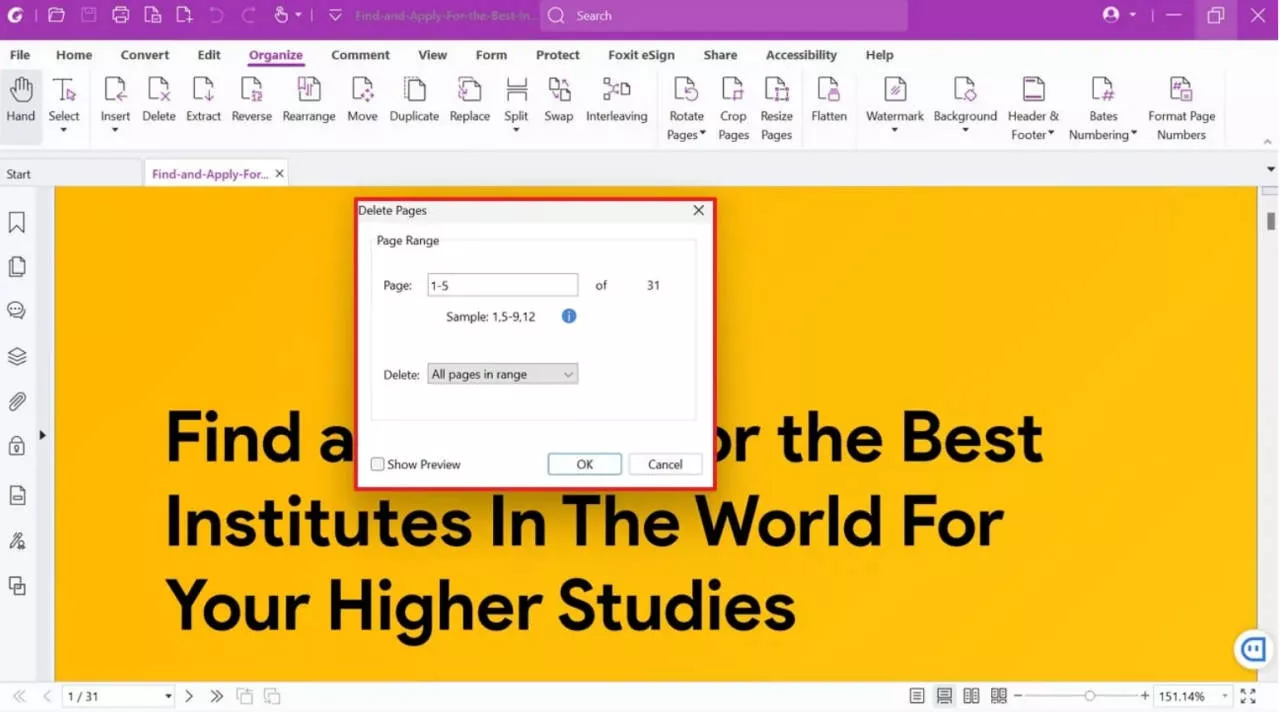Open the Attachments panel in the sidebar
1281x712 pixels.
[x=16, y=401]
